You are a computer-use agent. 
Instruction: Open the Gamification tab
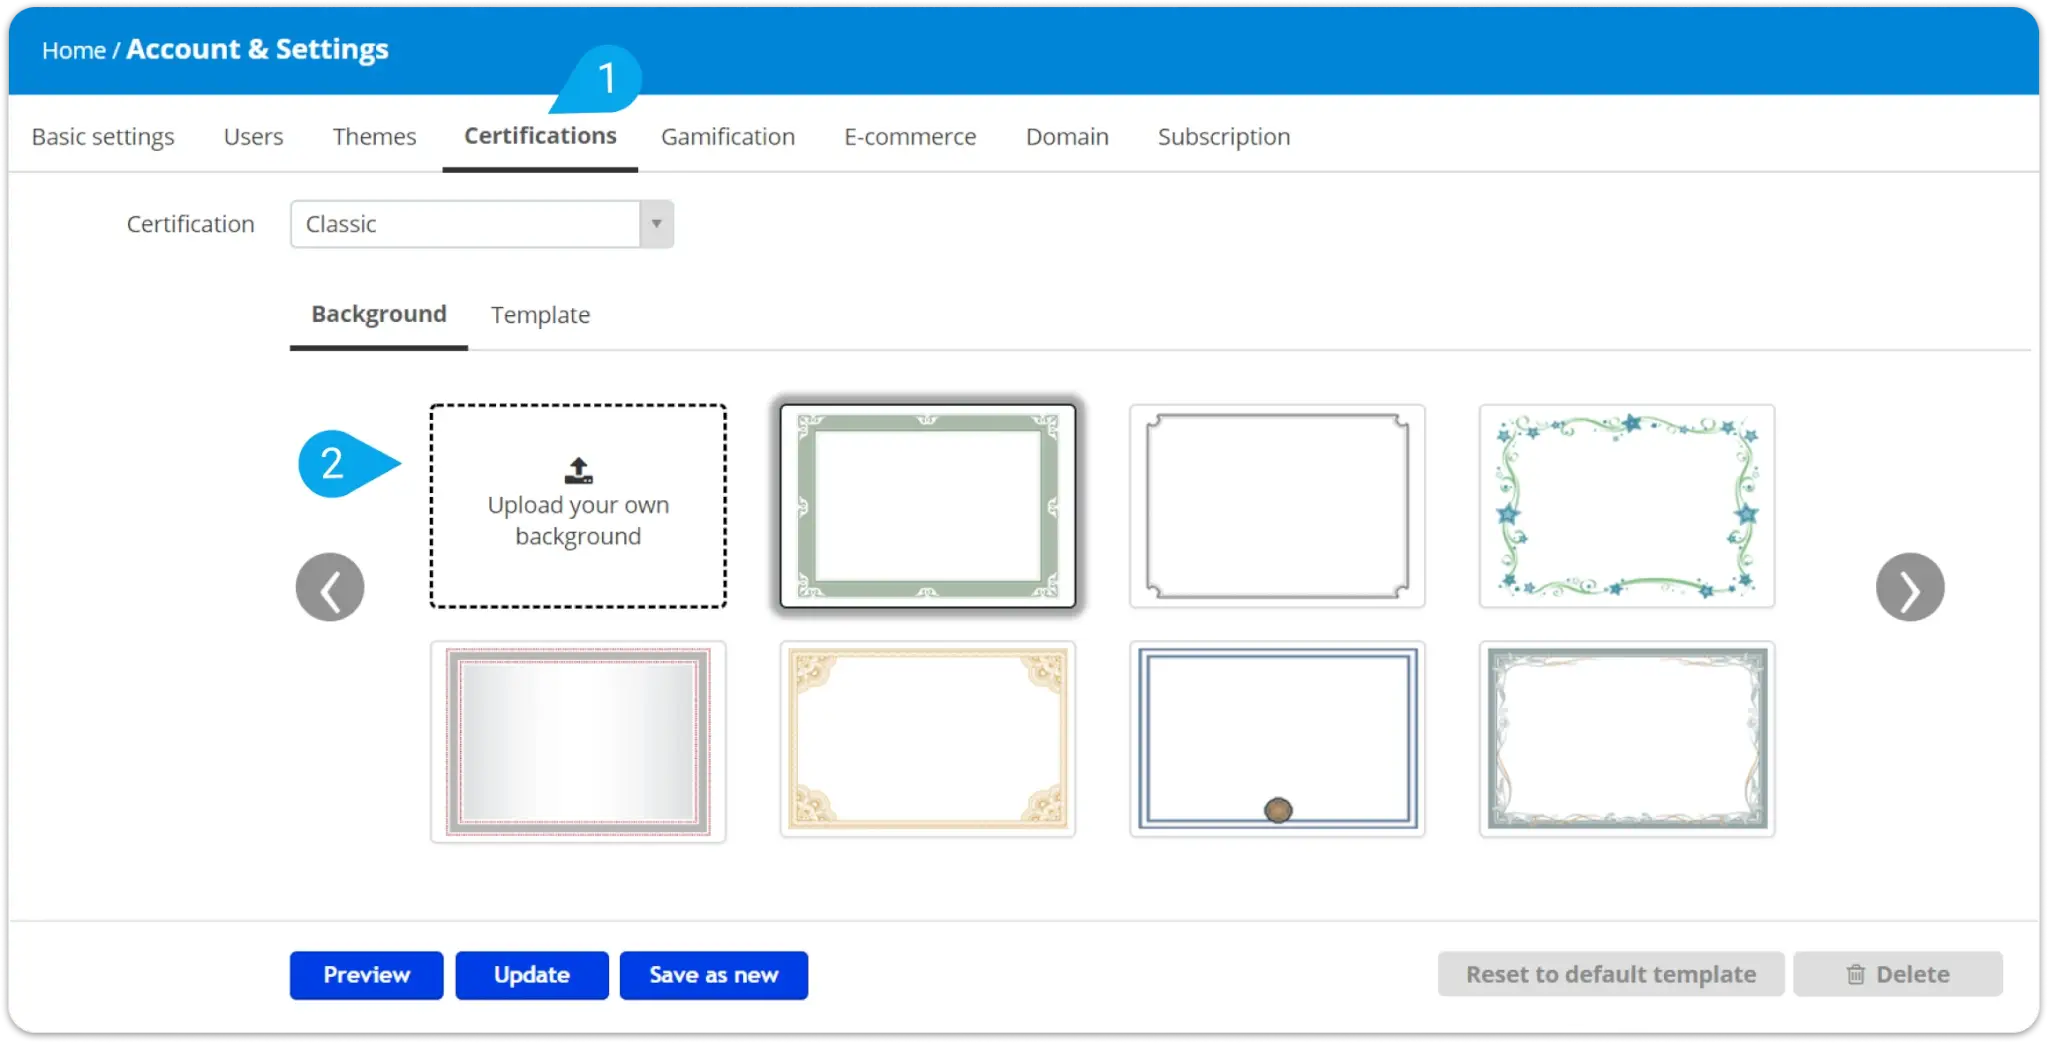(727, 137)
